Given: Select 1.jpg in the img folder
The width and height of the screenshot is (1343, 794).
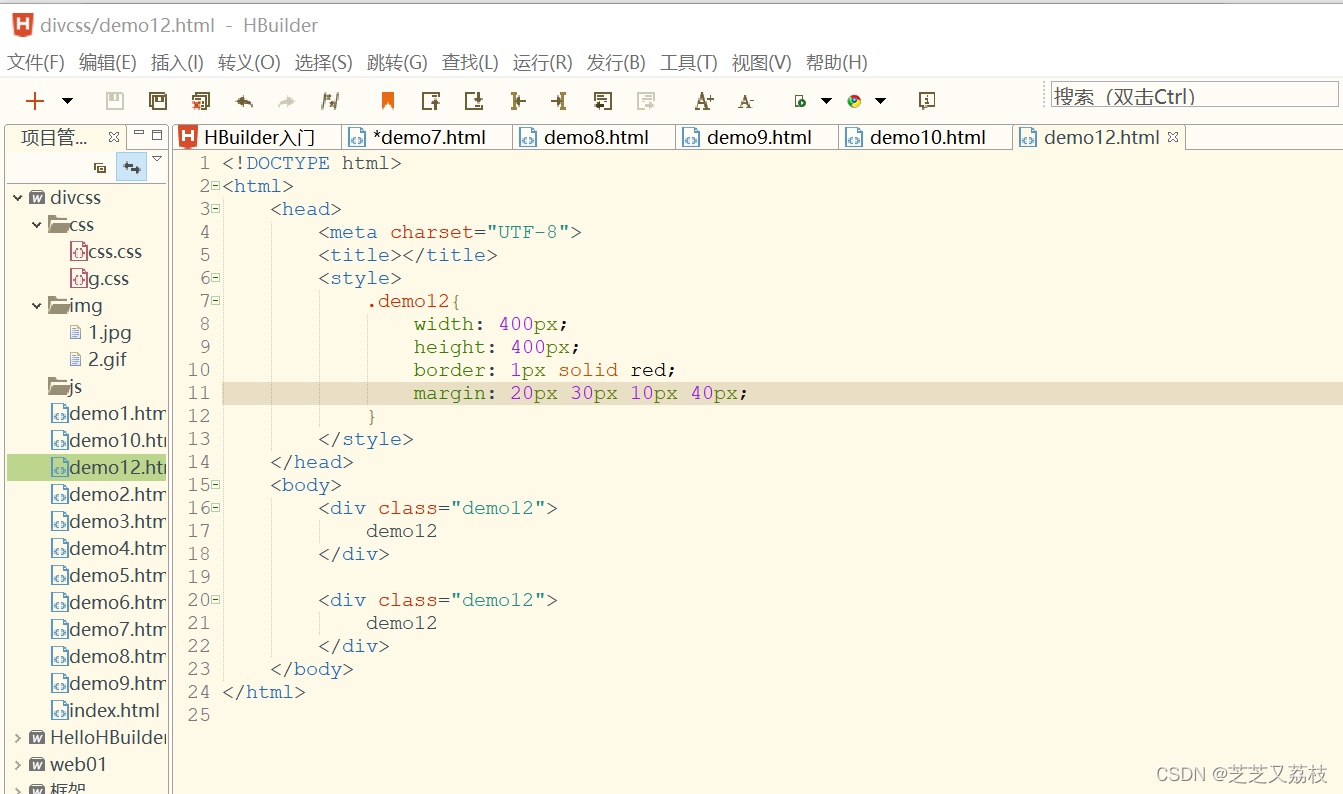Looking at the screenshot, I should (x=101, y=333).
